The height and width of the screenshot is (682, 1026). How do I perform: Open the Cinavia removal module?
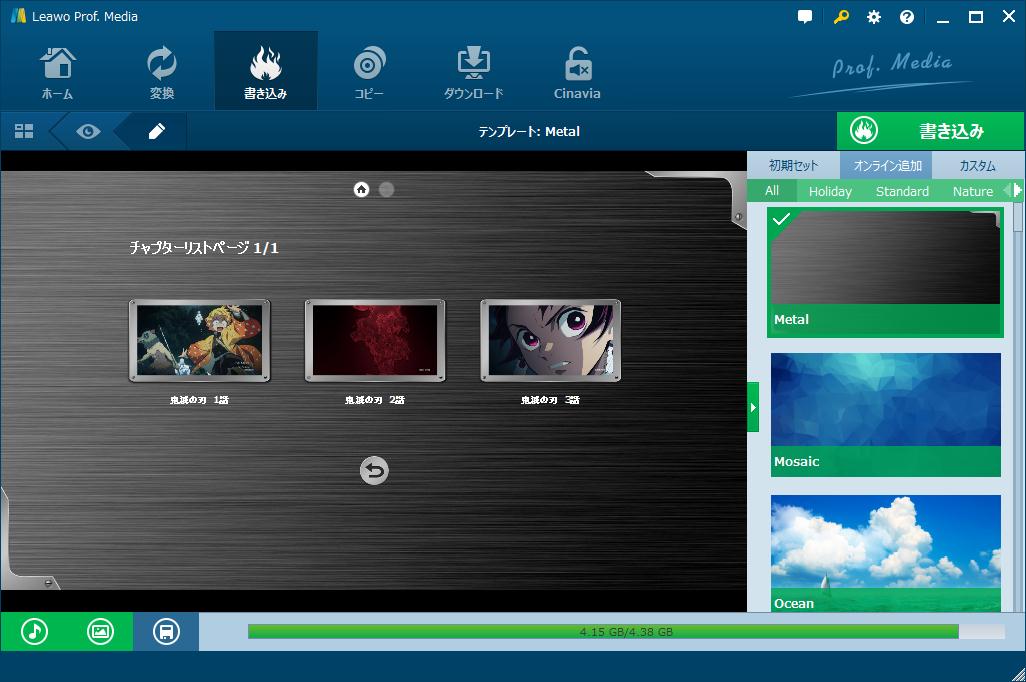[x=577, y=72]
